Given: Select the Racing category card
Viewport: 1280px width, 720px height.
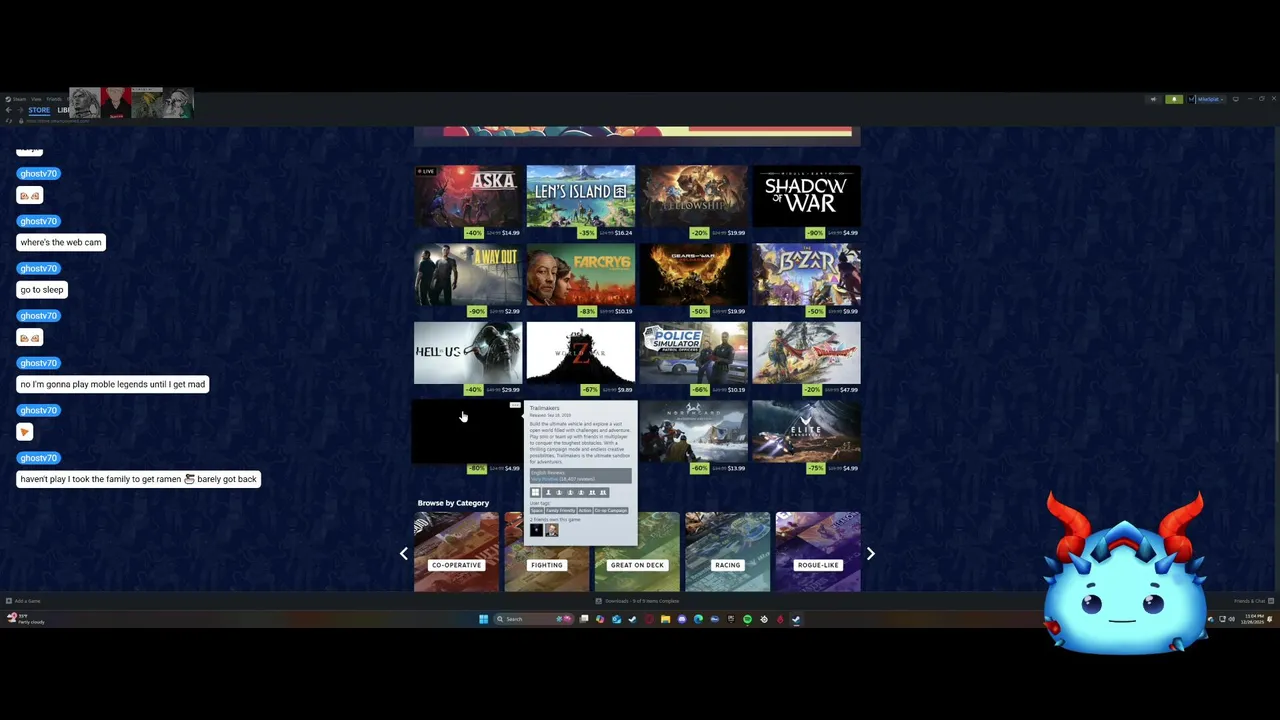Looking at the screenshot, I should (727, 552).
